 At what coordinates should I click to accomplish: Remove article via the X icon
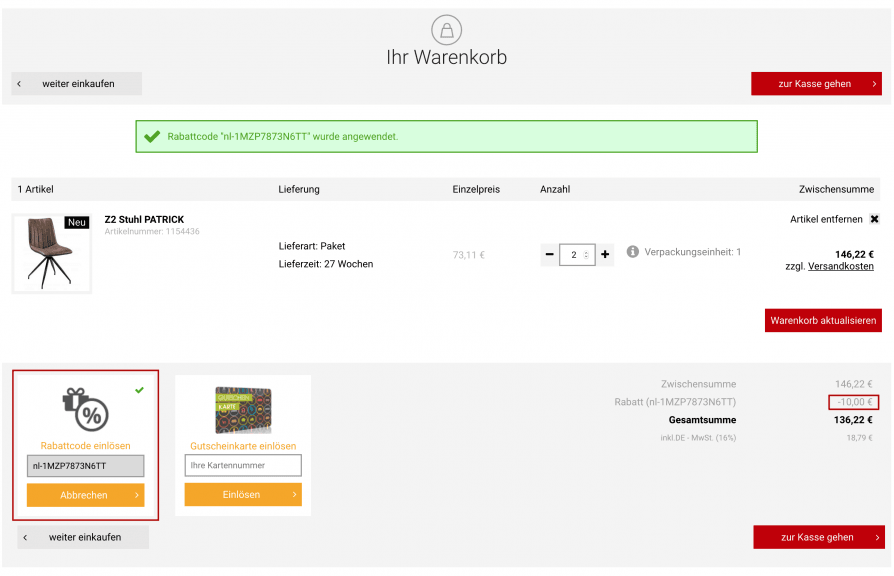874,219
